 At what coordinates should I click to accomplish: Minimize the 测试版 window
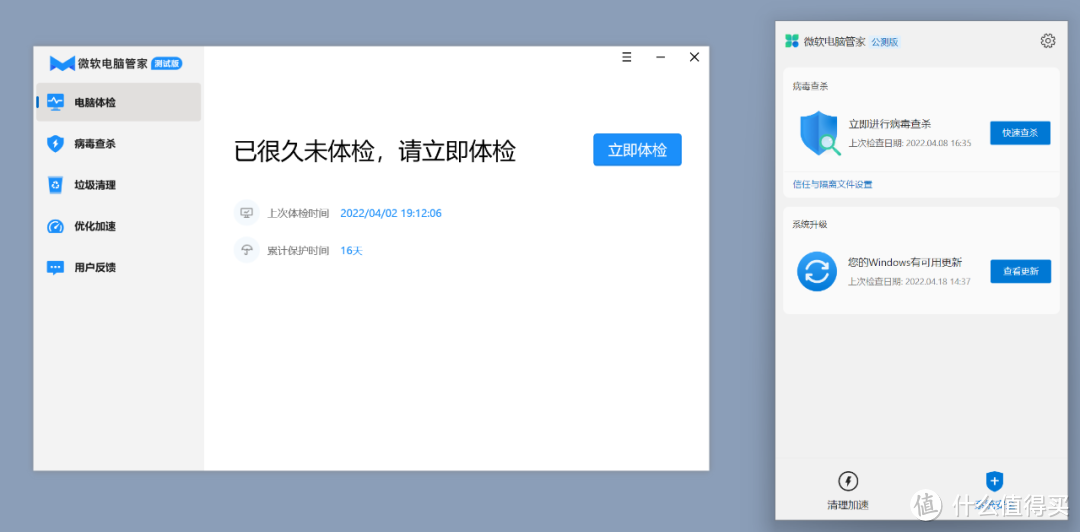(661, 57)
